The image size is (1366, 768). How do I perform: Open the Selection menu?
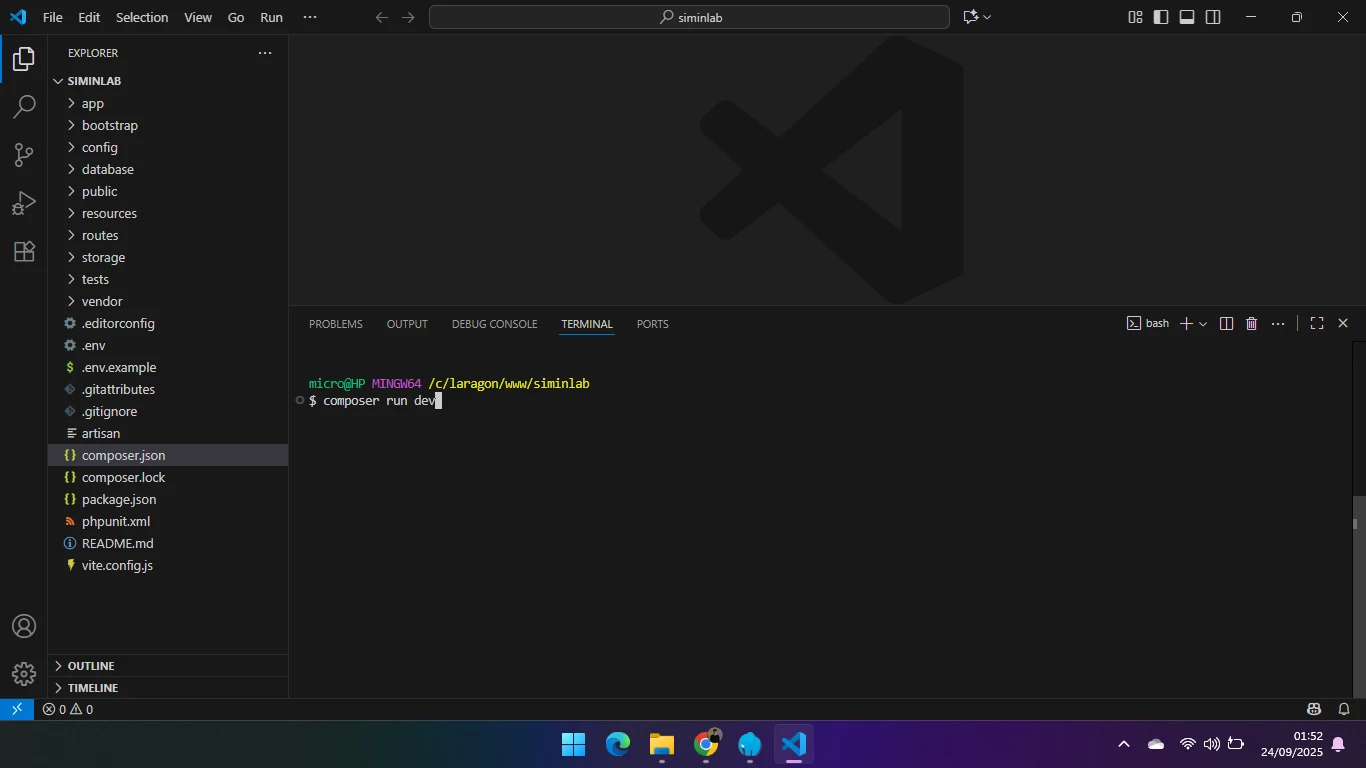pyautogui.click(x=142, y=17)
